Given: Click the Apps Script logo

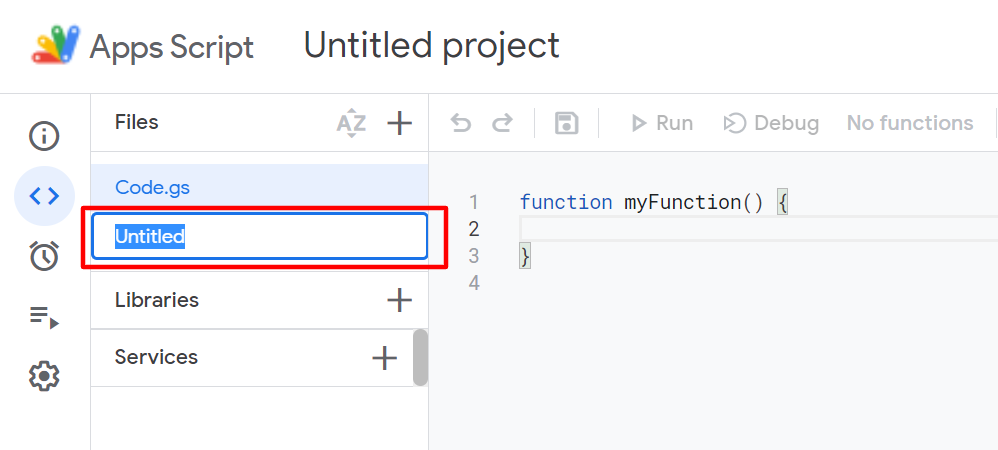Looking at the screenshot, I should point(56,45).
